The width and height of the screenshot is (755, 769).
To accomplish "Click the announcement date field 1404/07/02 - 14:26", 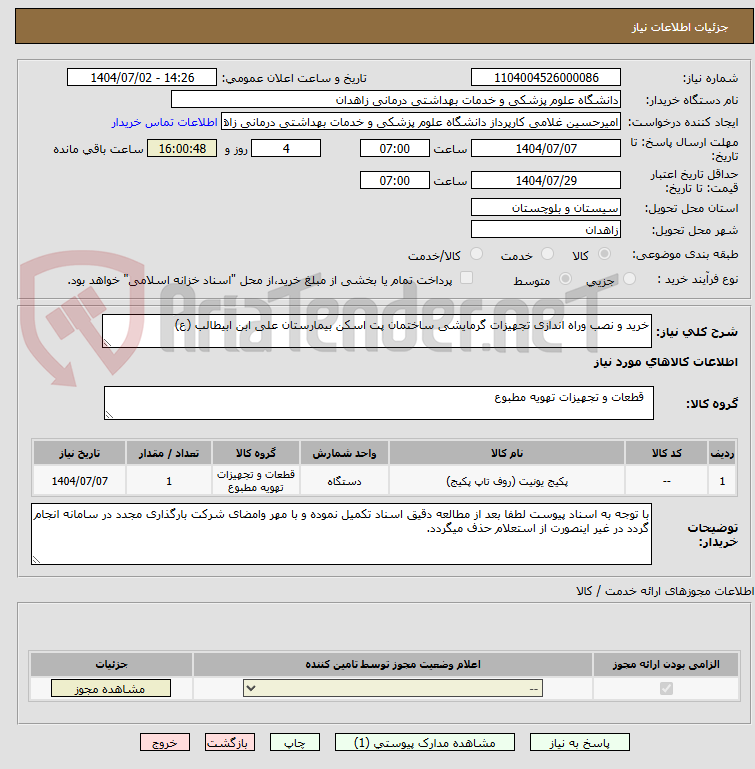I will (x=142, y=77).
